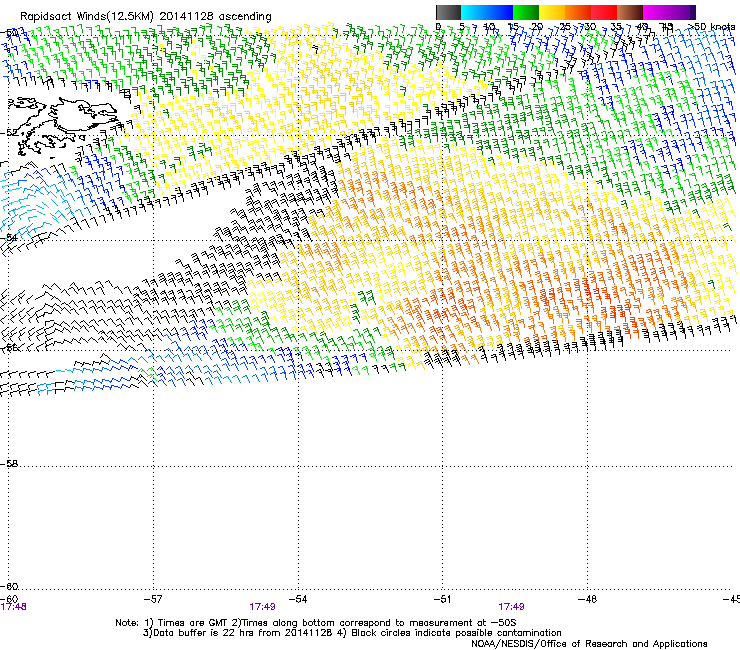Click the orange 25-30 knots legend swatch
Image resolution: width=740 pixels, height=650 pixels.
(578, 12)
